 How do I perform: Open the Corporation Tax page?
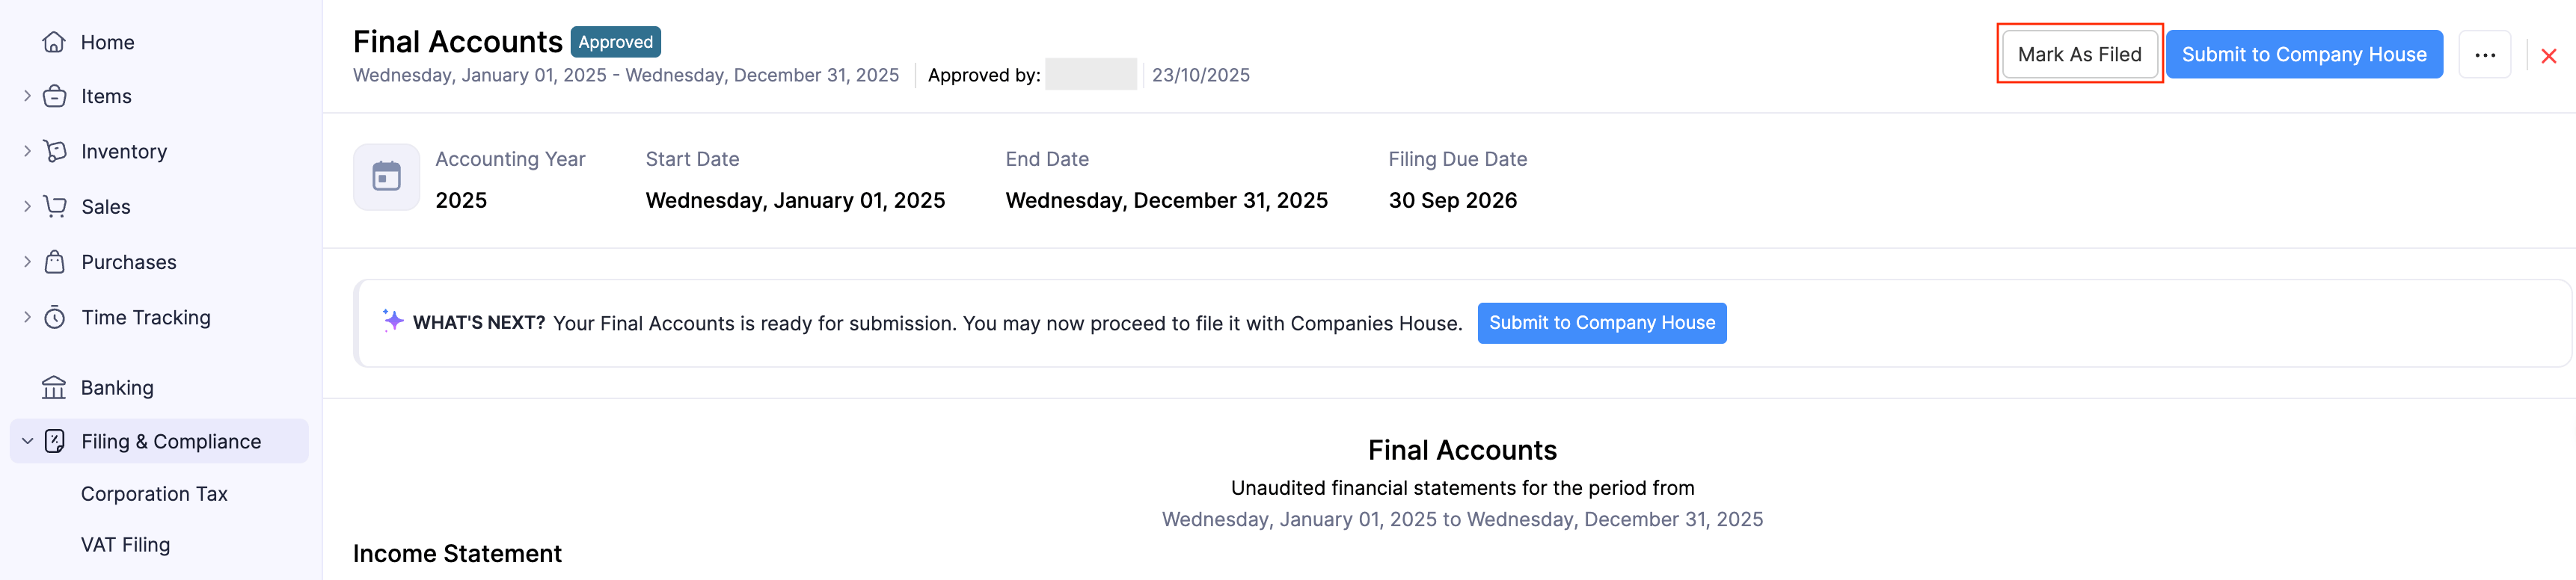pyautogui.click(x=154, y=494)
